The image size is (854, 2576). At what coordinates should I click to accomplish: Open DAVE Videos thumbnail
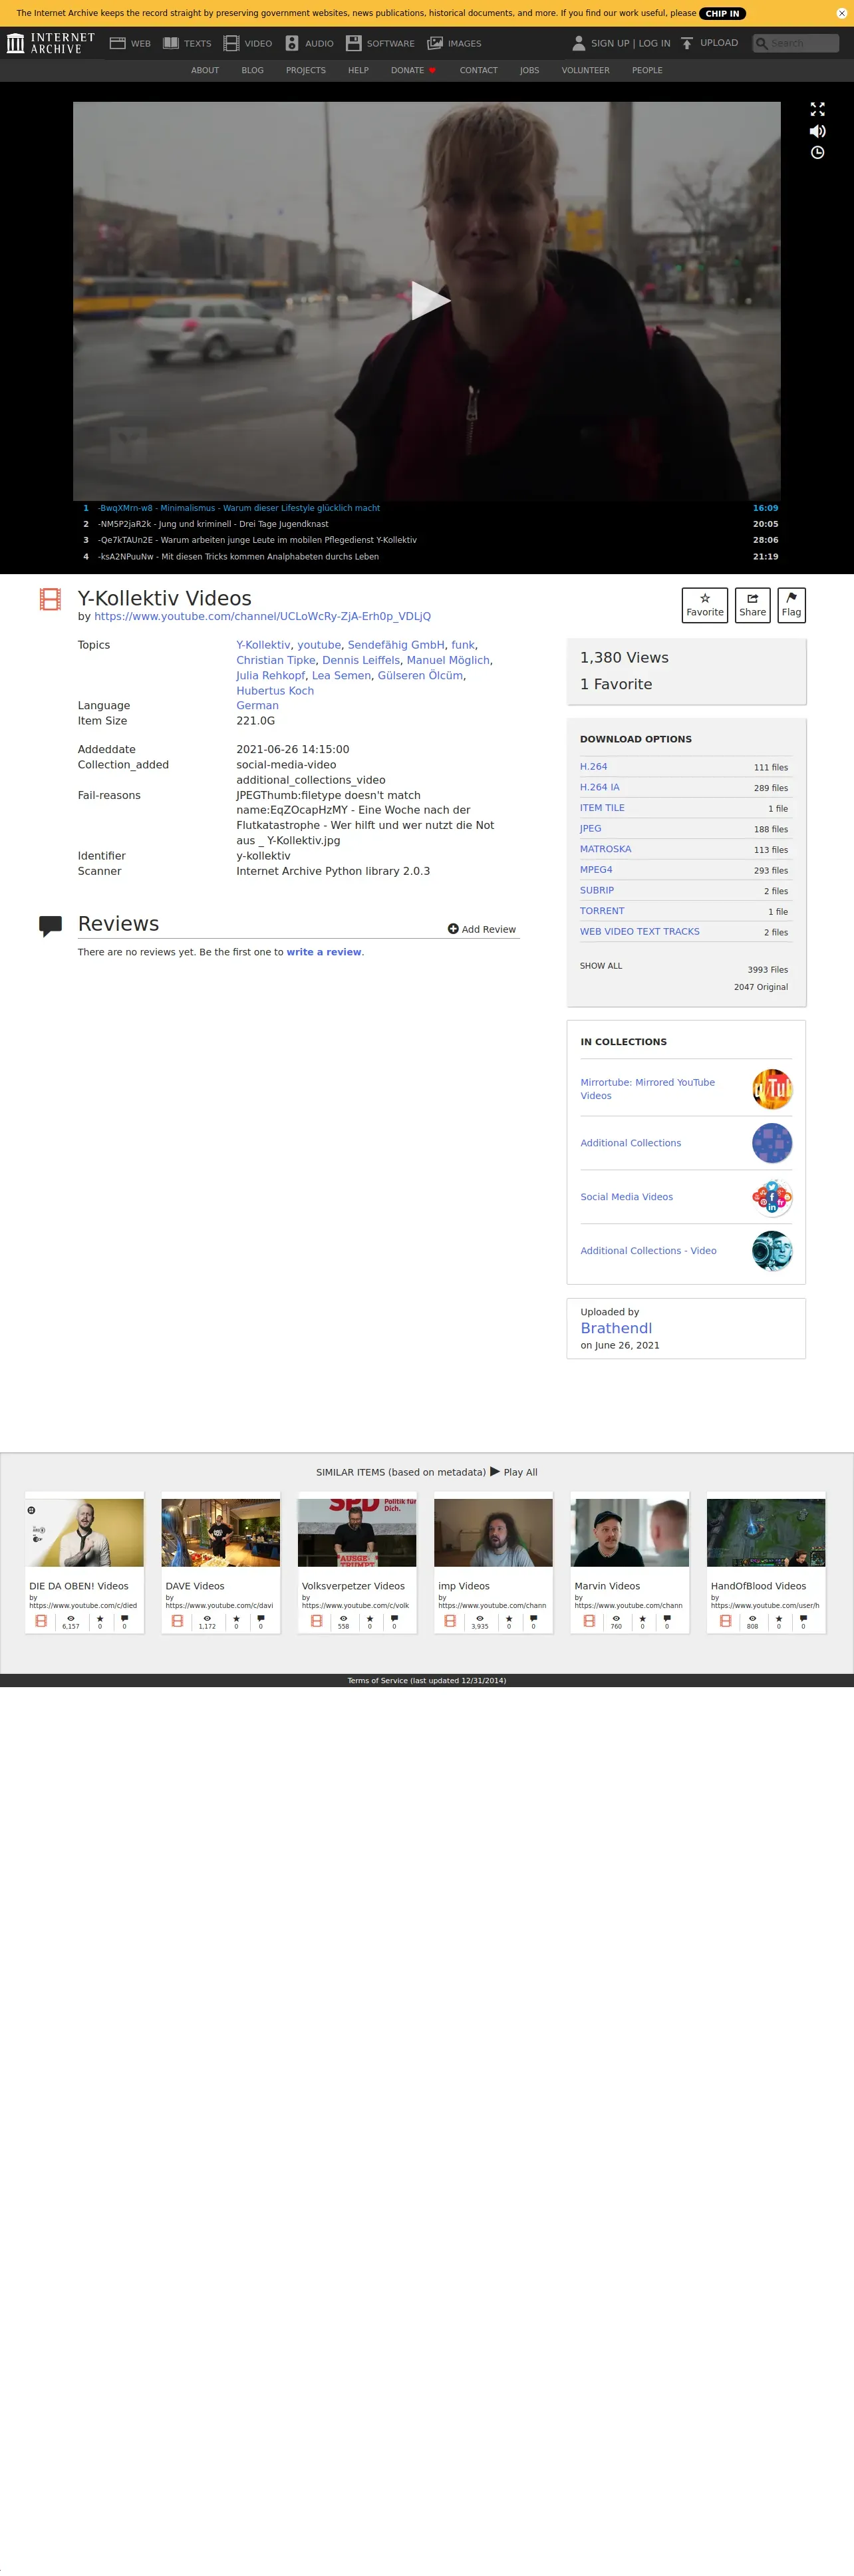[221, 1532]
